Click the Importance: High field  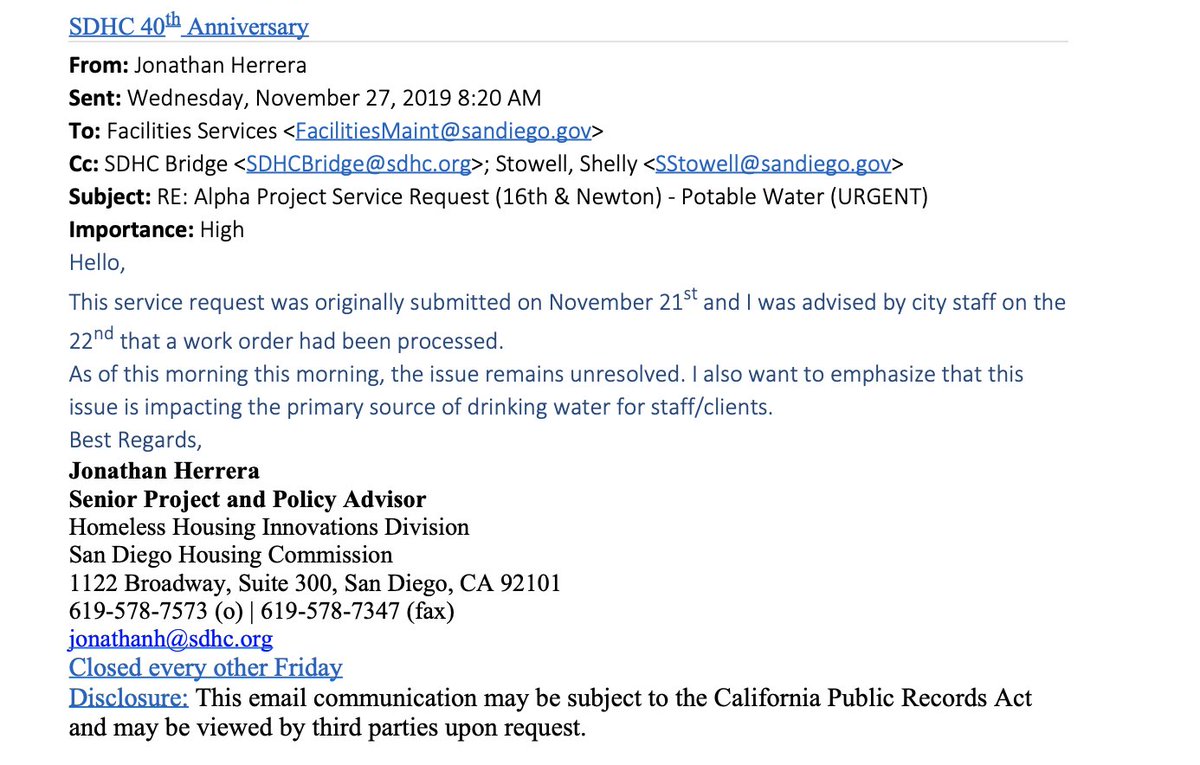coord(156,231)
